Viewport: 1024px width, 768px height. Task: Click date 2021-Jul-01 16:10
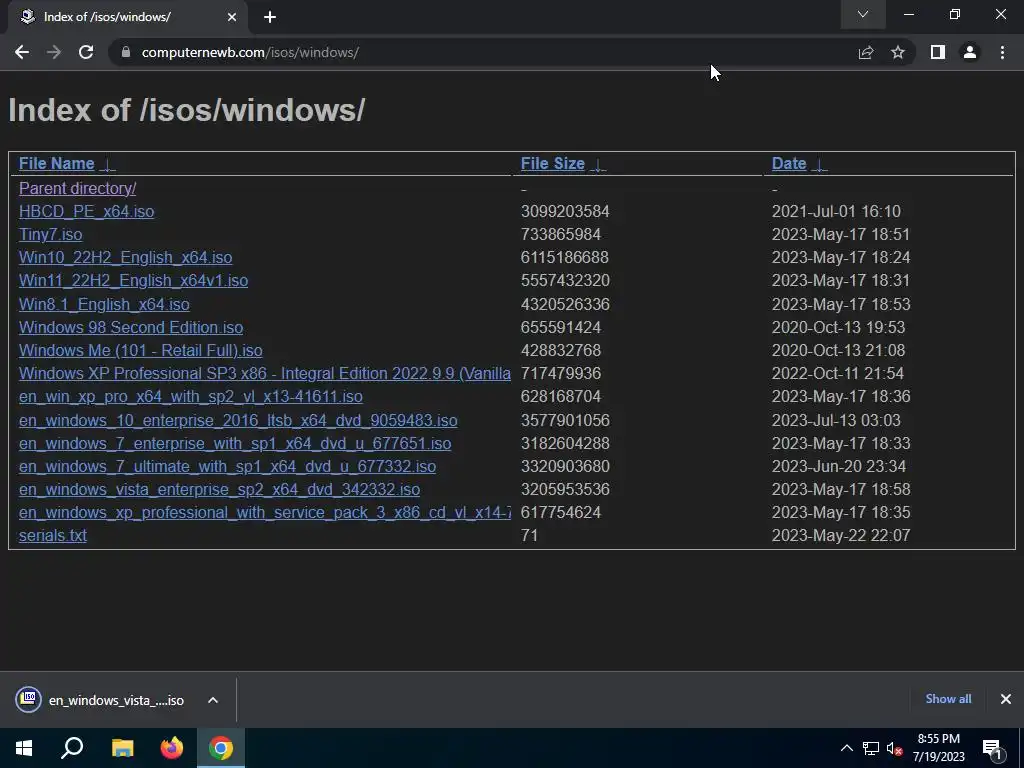click(x=836, y=211)
